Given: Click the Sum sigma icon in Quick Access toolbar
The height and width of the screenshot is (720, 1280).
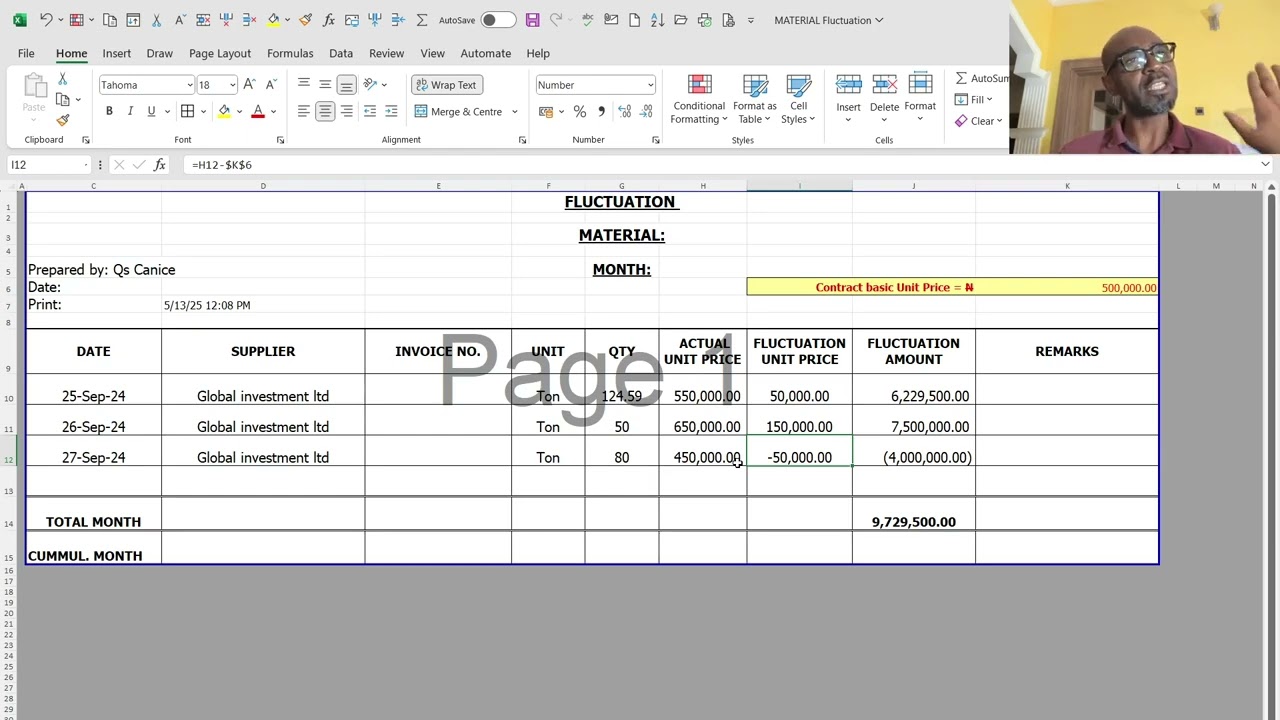Looking at the screenshot, I should 421,20.
